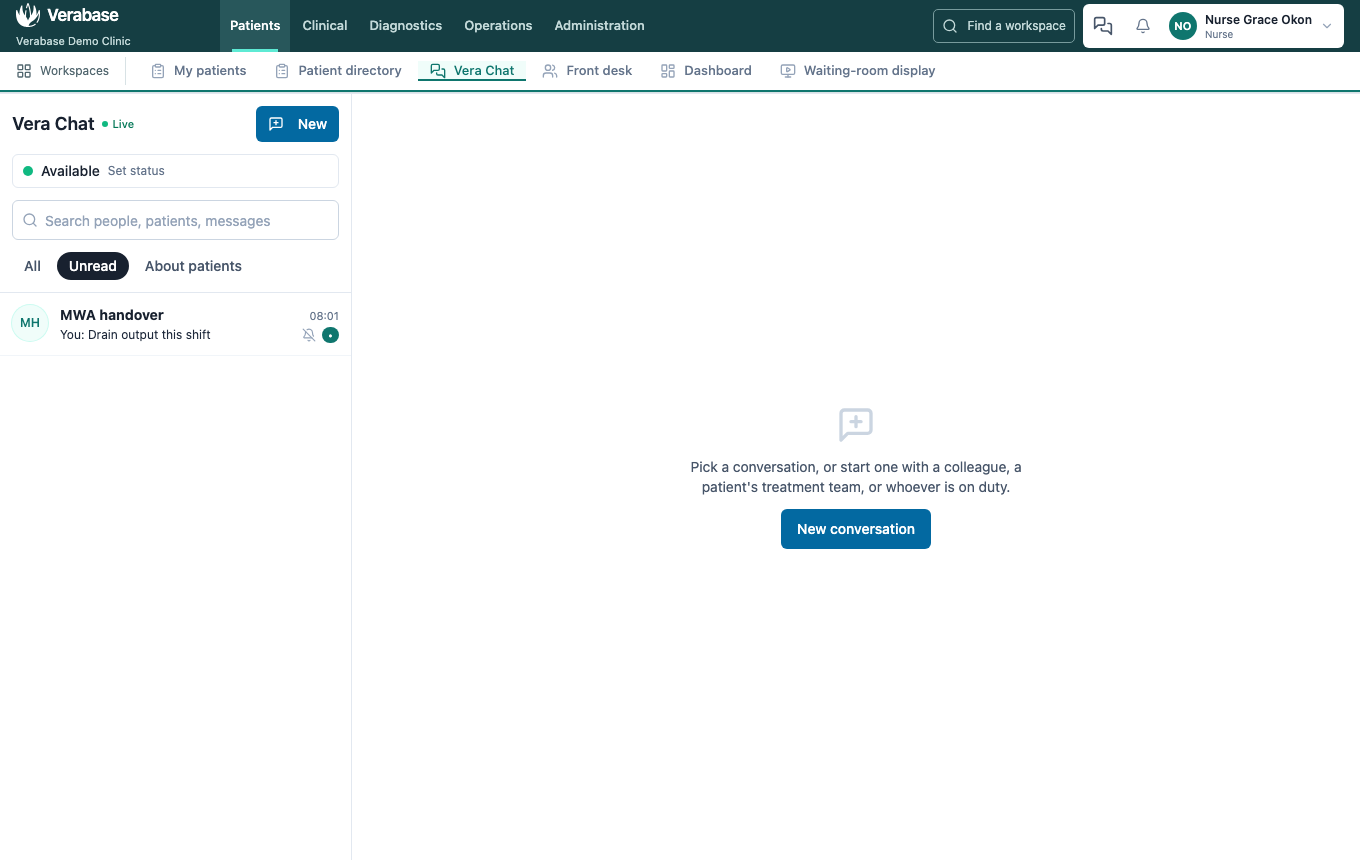Toggle the Unread filter

(93, 266)
